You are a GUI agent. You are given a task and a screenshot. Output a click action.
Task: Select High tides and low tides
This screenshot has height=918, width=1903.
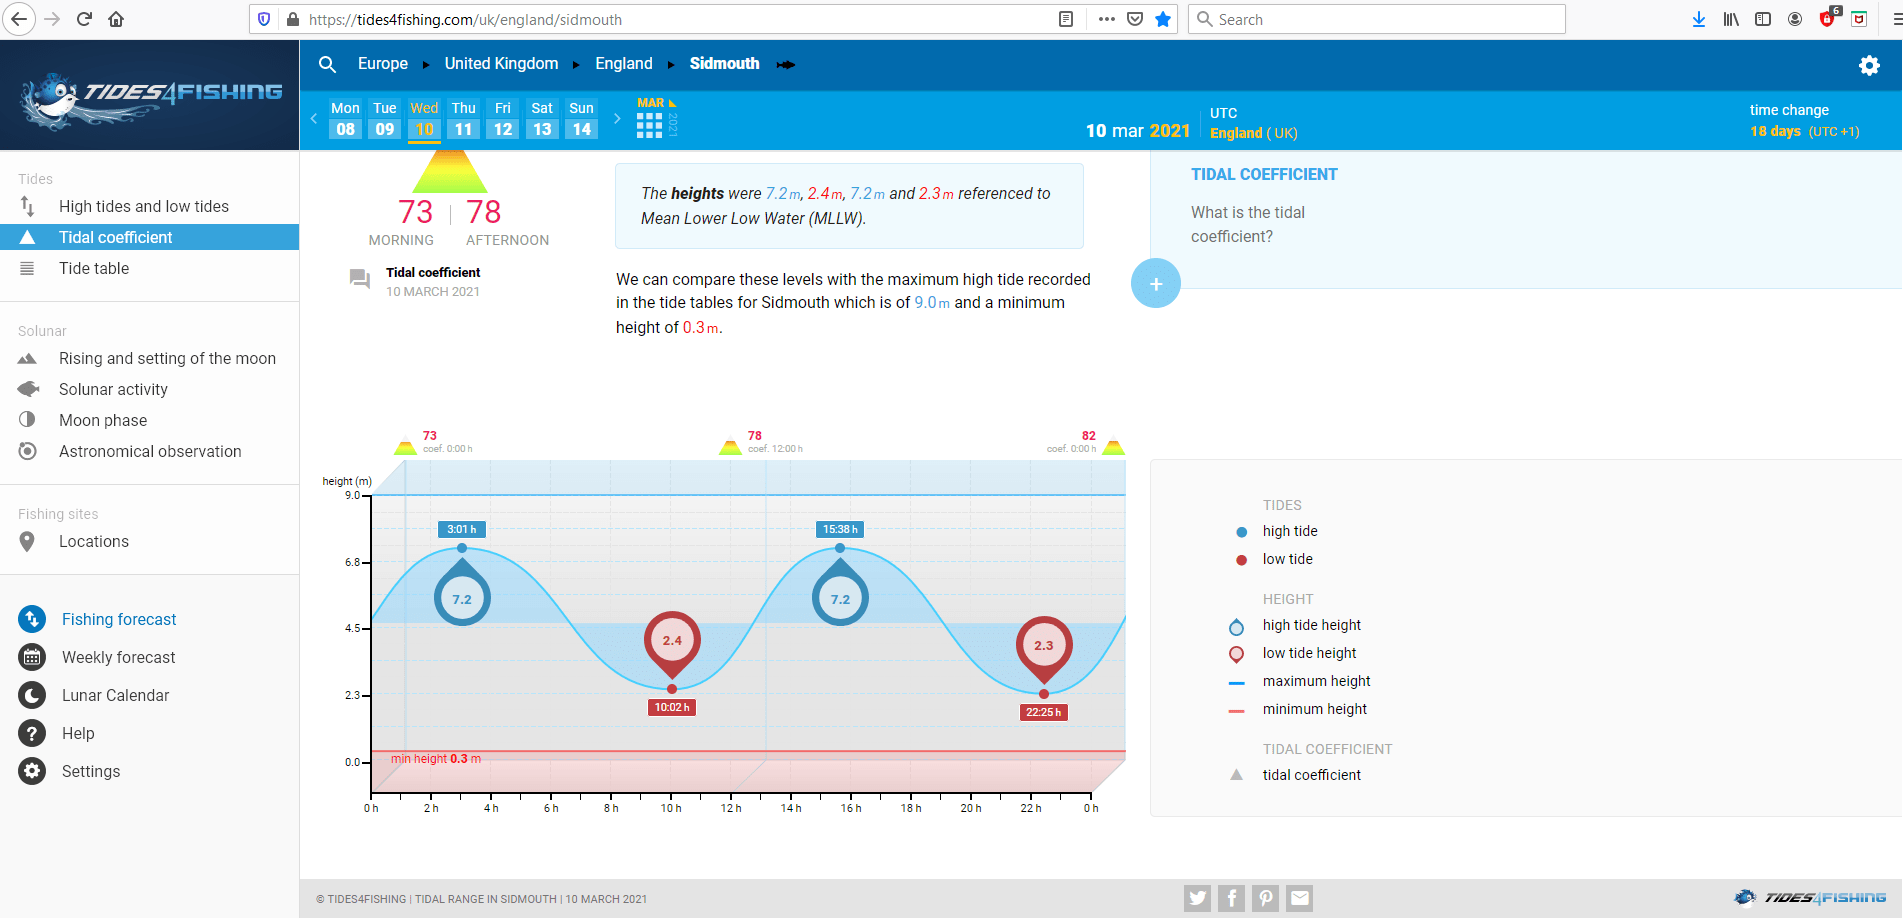(x=143, y=206)
